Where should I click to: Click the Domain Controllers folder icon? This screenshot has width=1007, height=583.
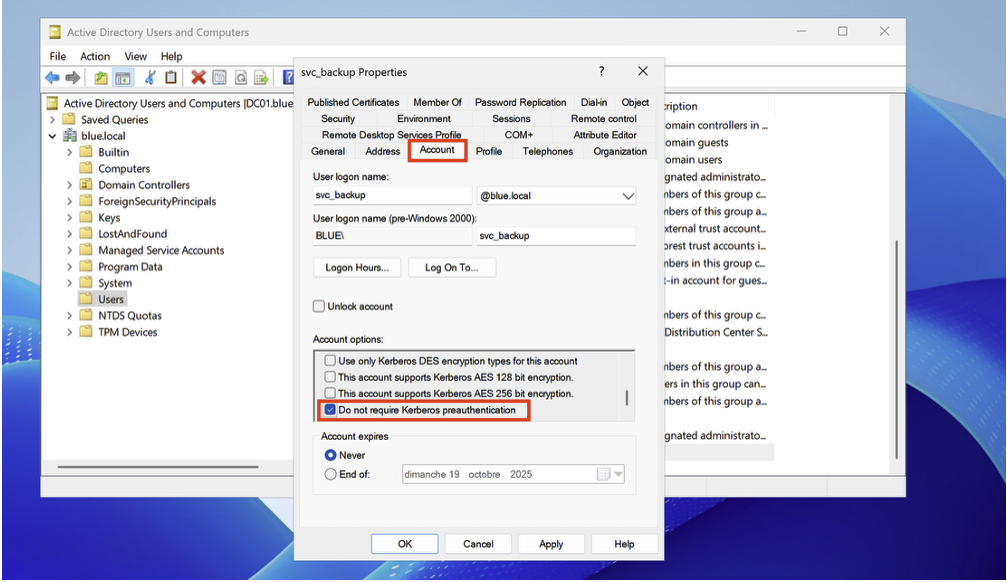pos(86,185)
